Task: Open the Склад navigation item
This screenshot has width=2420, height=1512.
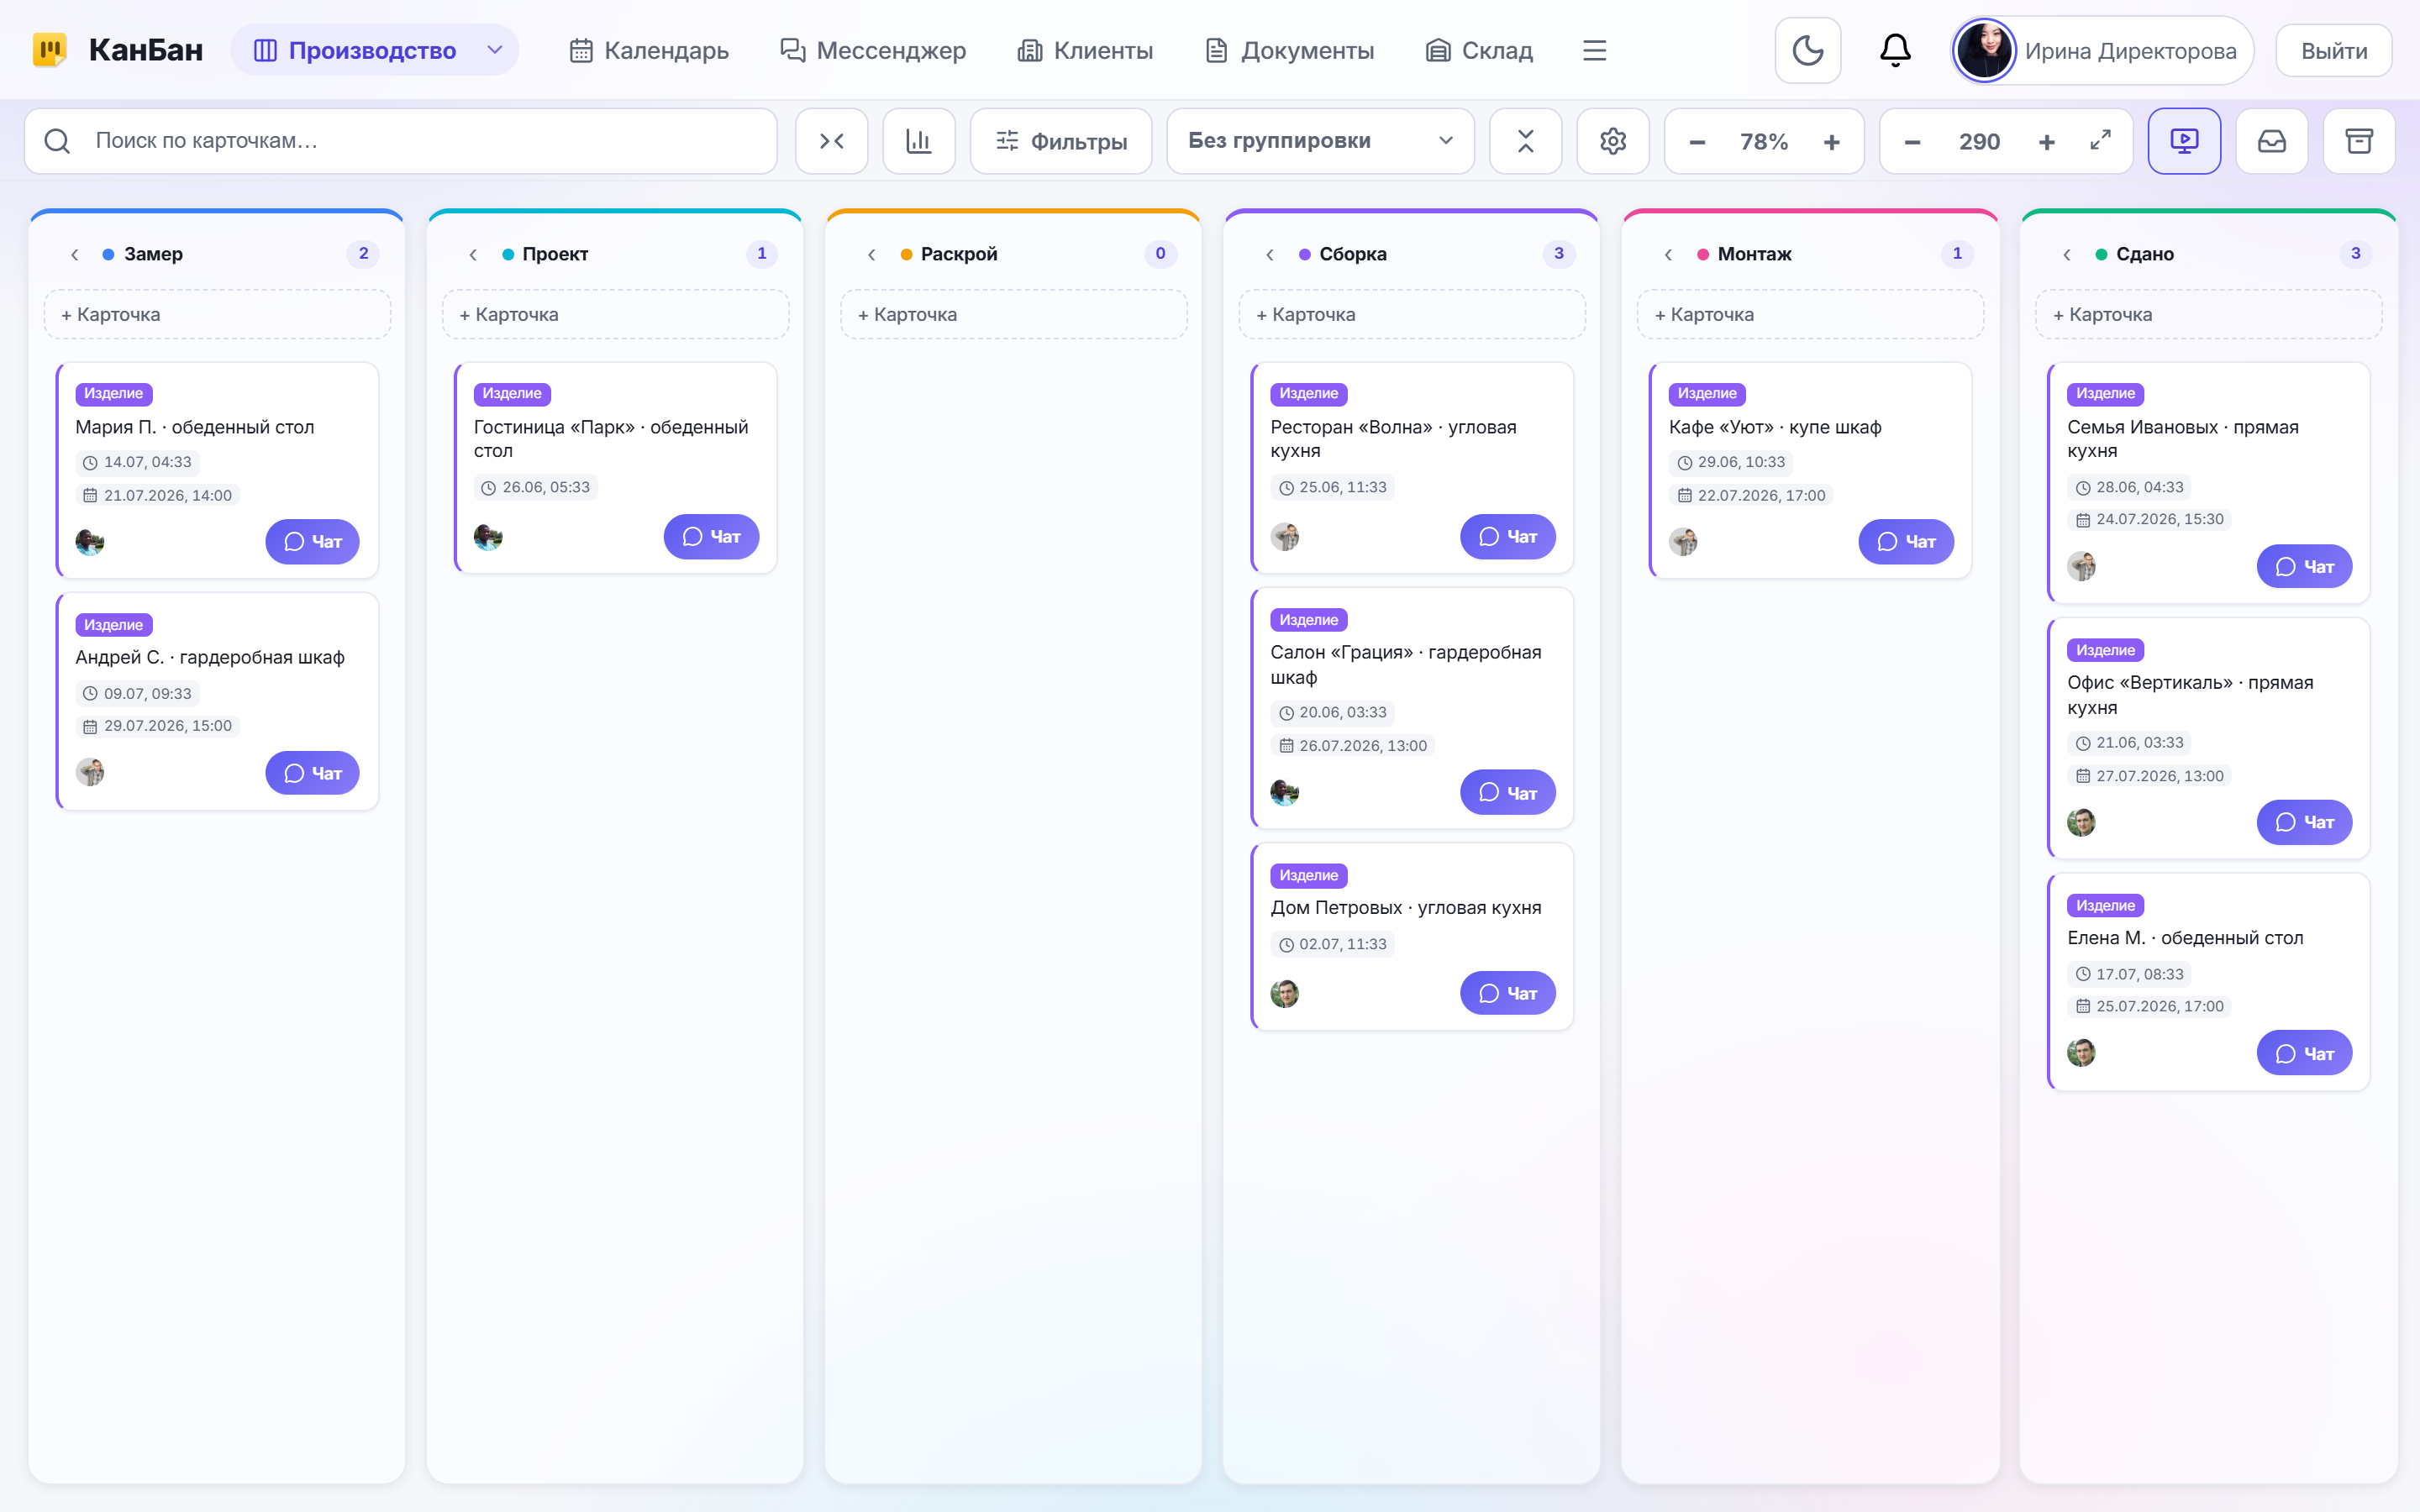Action: pyautogui.click(x=1478, y=50)
